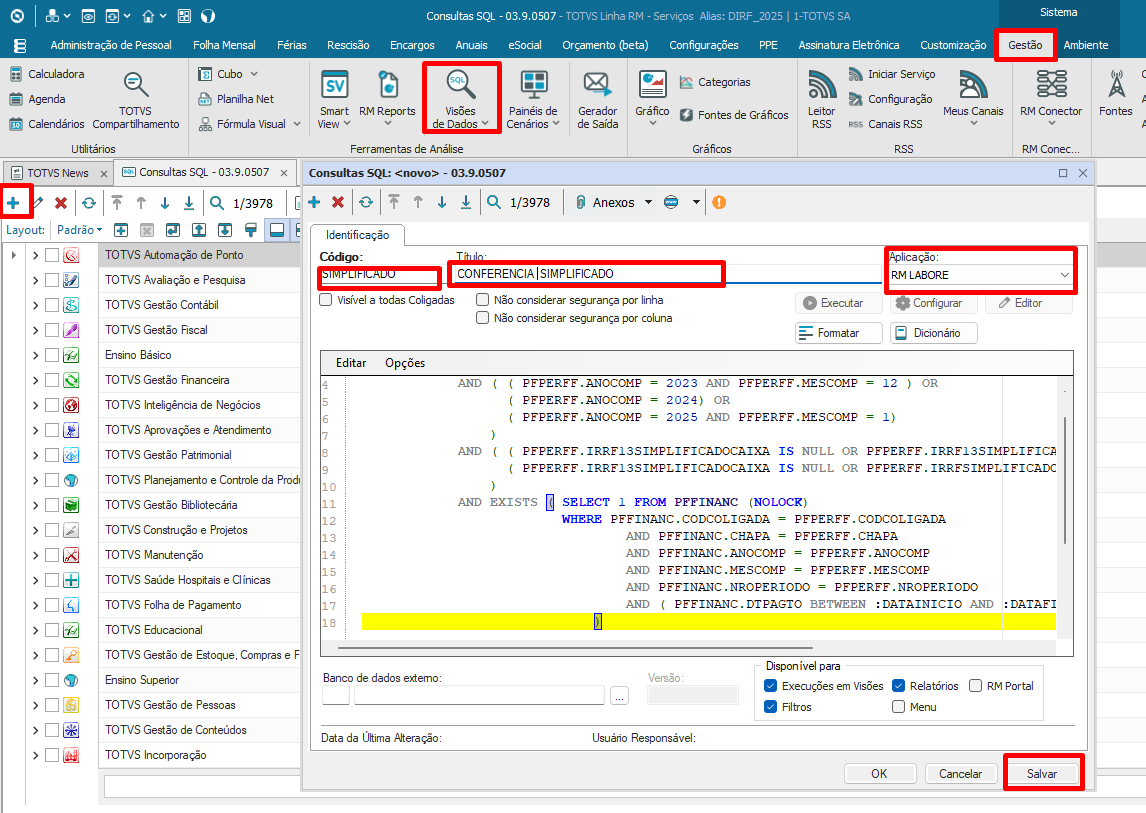This screenshot has width=1146, height=813.
Task: Click the Executar button
Action: click(x=838, y=303)
